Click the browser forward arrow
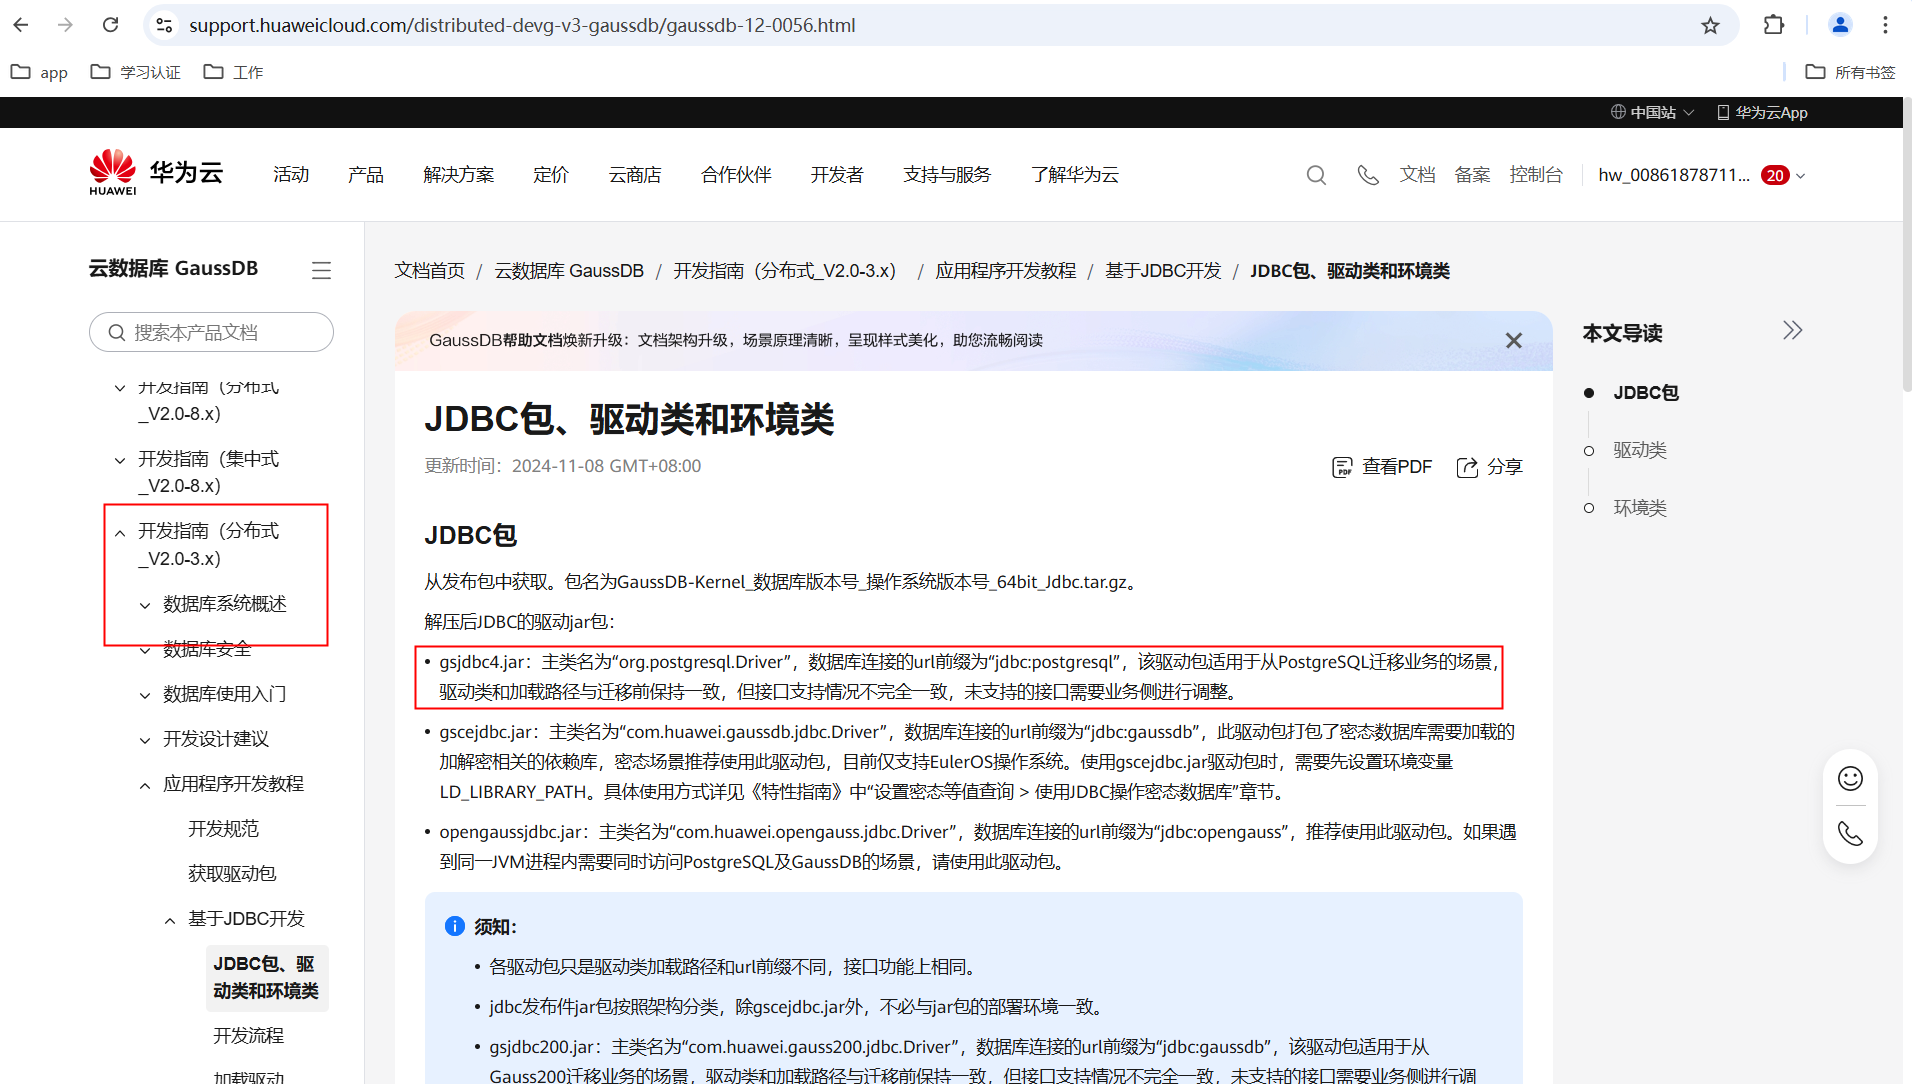1912x1084 pixels. coord(66,25)
